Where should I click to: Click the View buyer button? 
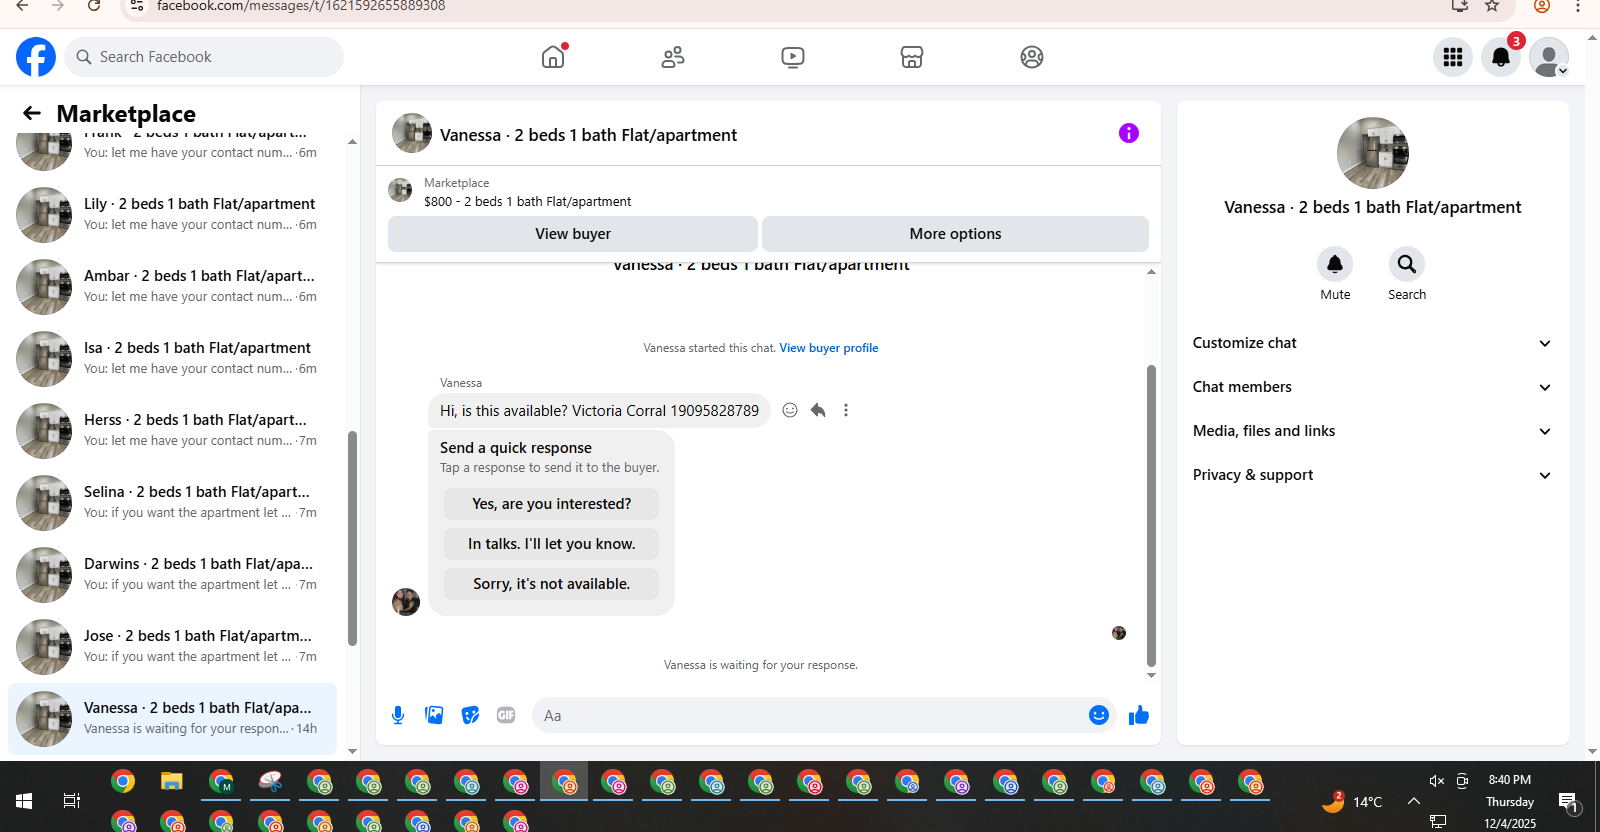tap(573, 234)
